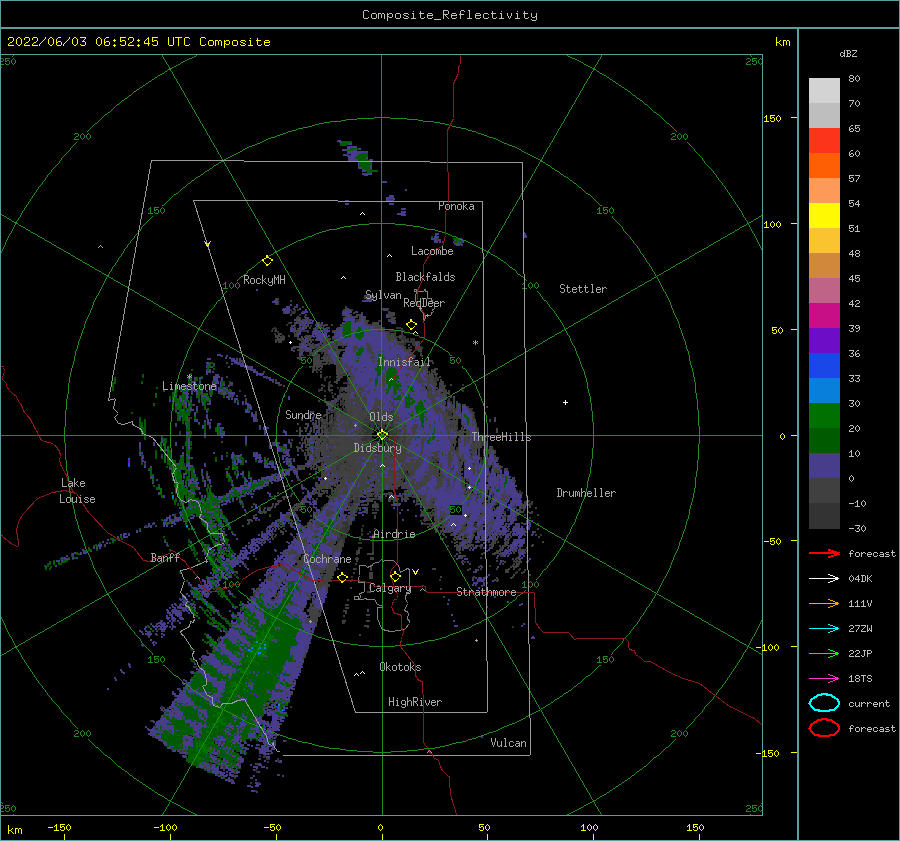Screen dimensions: 900x841
Task: Click the cyan 27ZW arrow legend icon
Action: [824, 629]
